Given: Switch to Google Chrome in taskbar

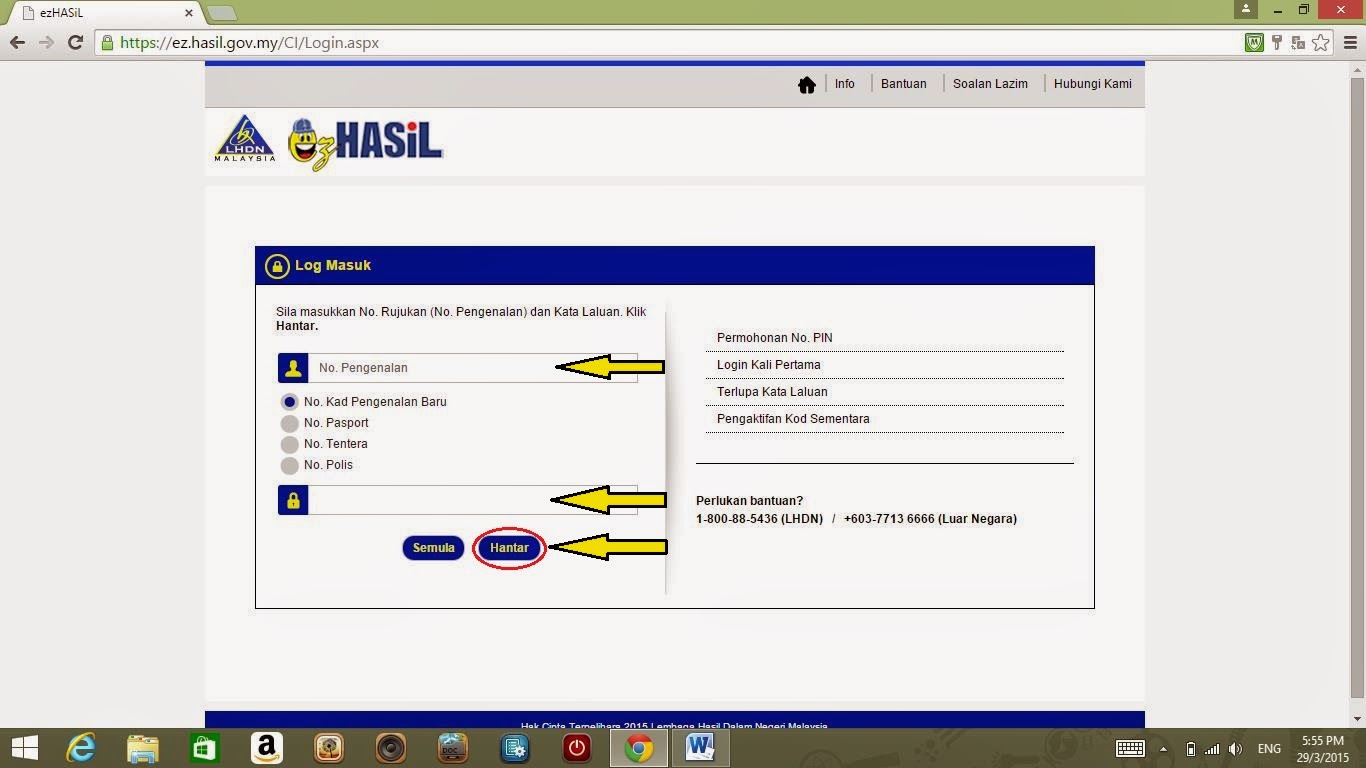Looking at the screenshot, I should tap(639, 748).
